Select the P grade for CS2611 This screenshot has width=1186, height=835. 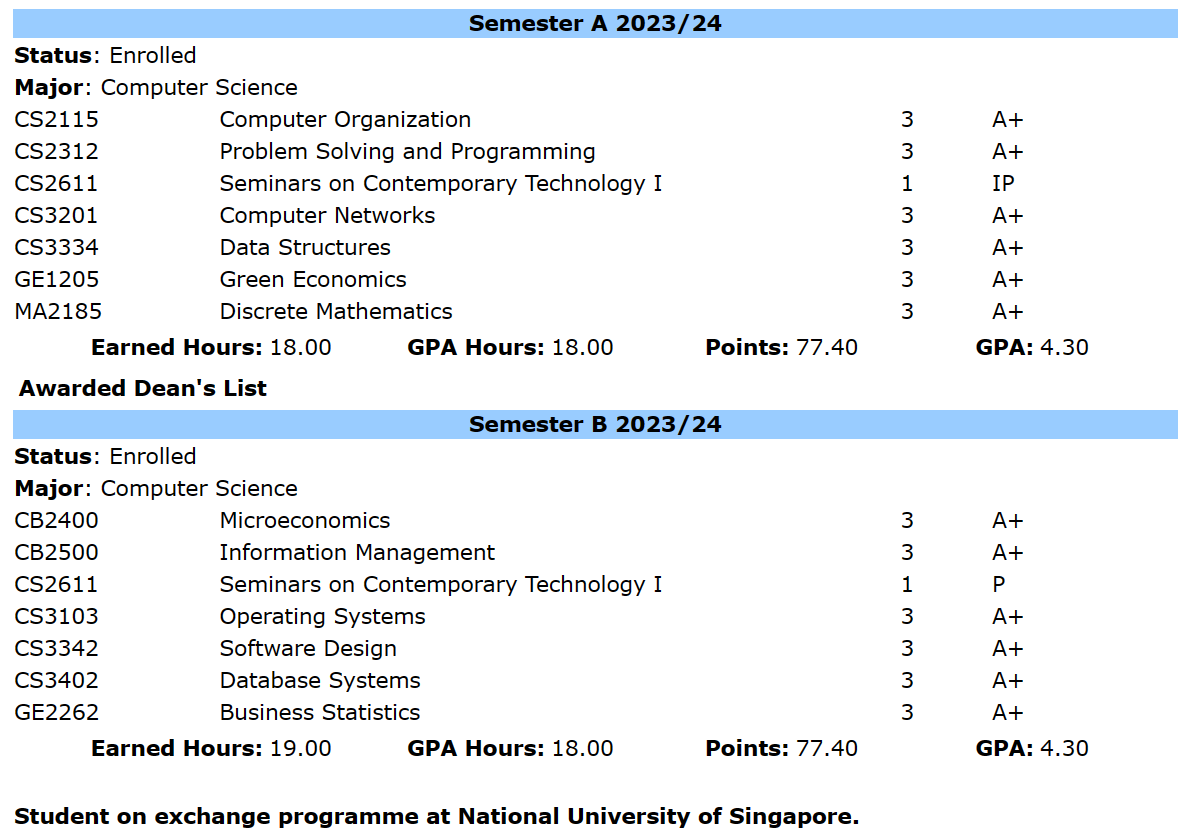tap(999, 585)
